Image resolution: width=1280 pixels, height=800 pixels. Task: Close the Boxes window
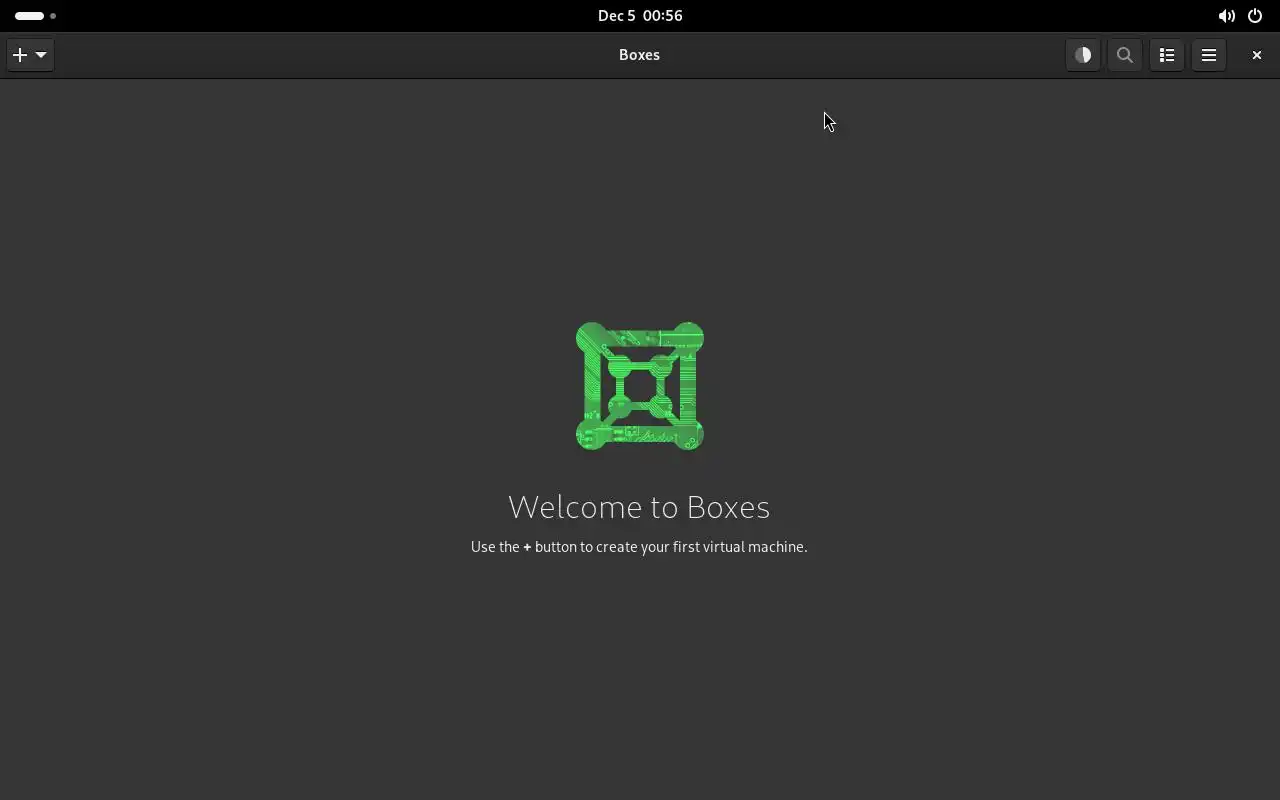click(x=1257, y=55)
